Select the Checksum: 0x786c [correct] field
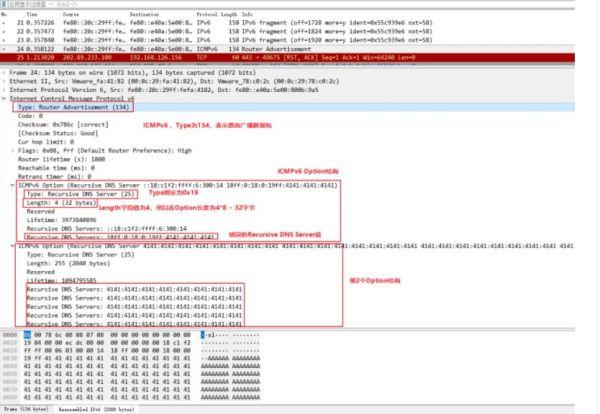This screenshot has width=600, height=414. [63, 125]
